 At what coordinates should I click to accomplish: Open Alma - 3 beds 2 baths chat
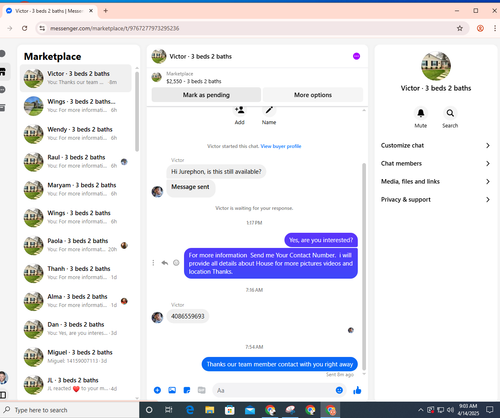[x=76, y=301]
